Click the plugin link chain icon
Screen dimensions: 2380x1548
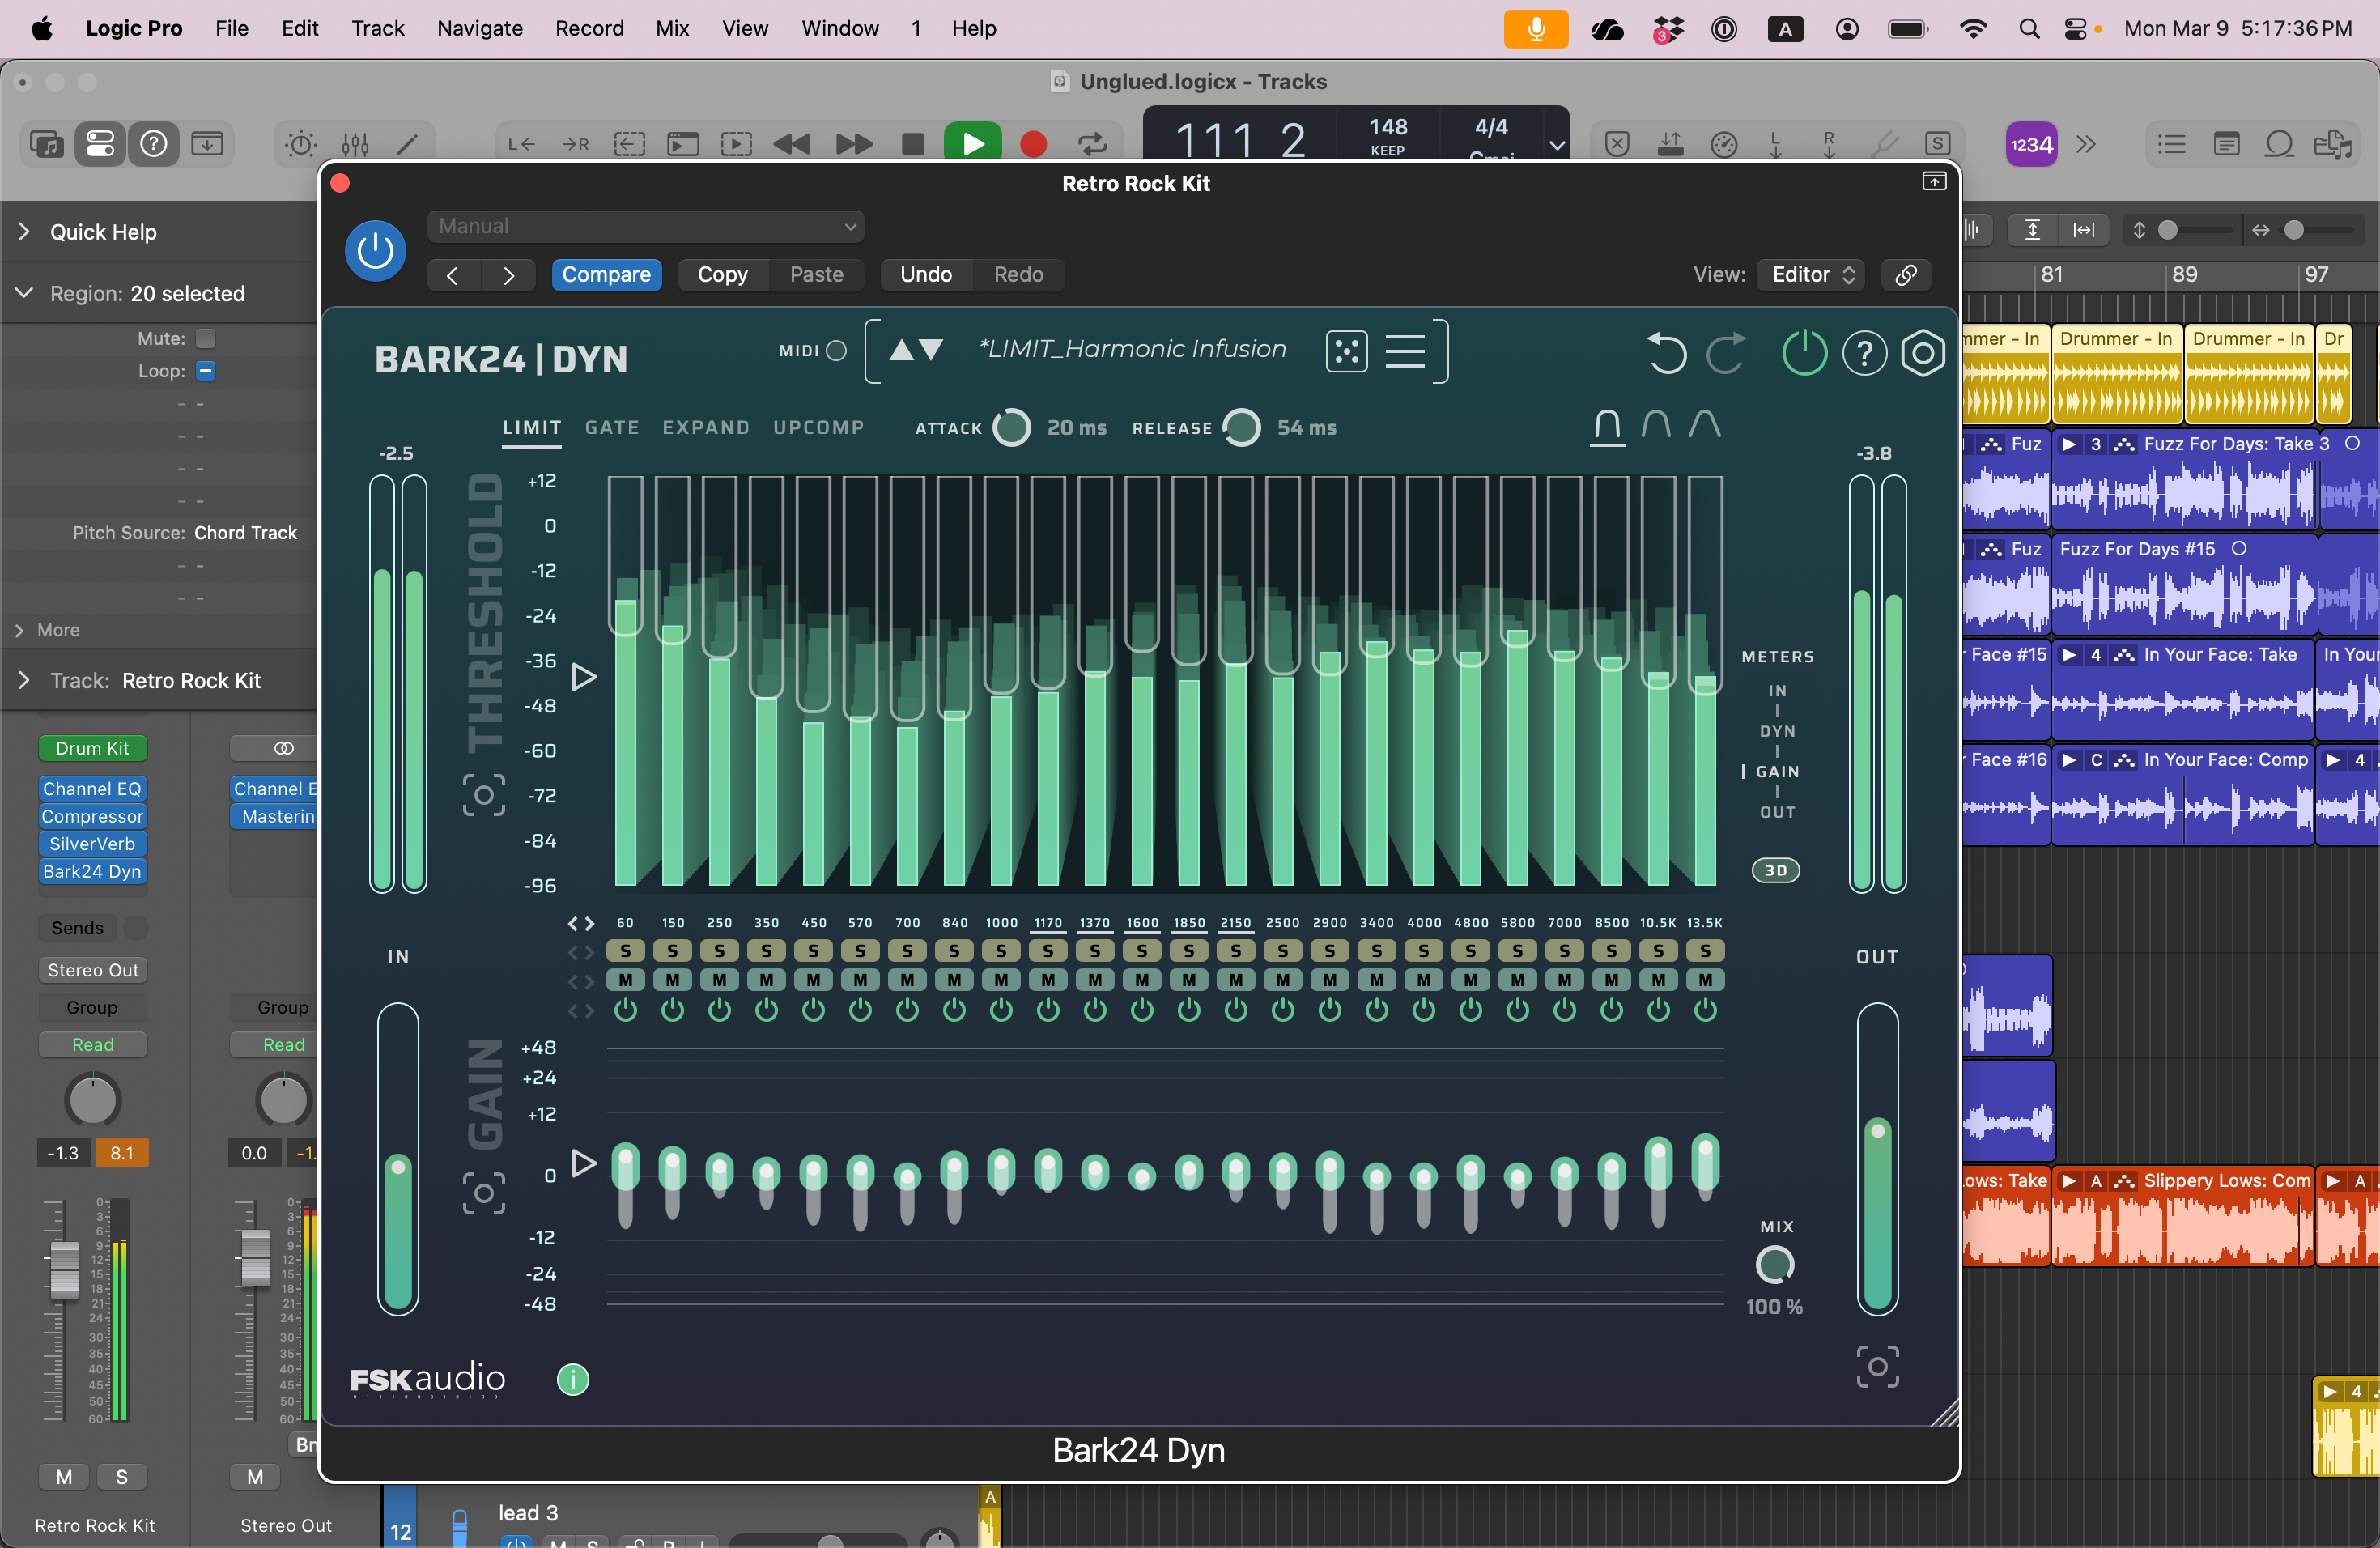[x=1906, y=275]
